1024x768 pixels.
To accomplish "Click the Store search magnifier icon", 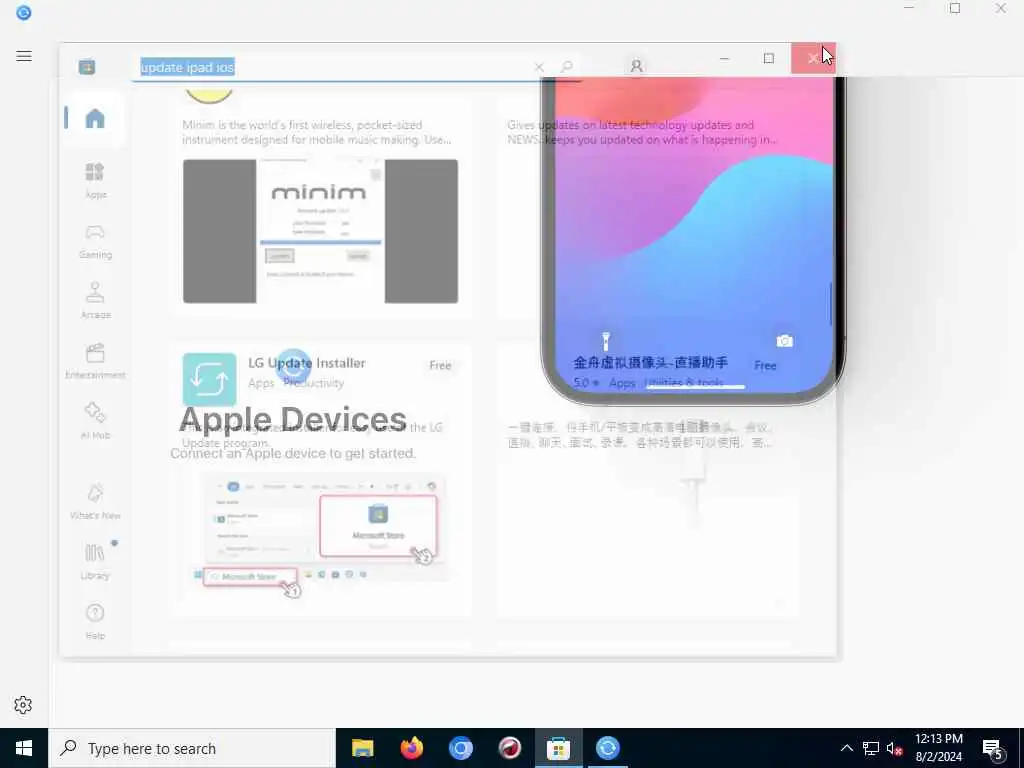I will pos(566,67).
